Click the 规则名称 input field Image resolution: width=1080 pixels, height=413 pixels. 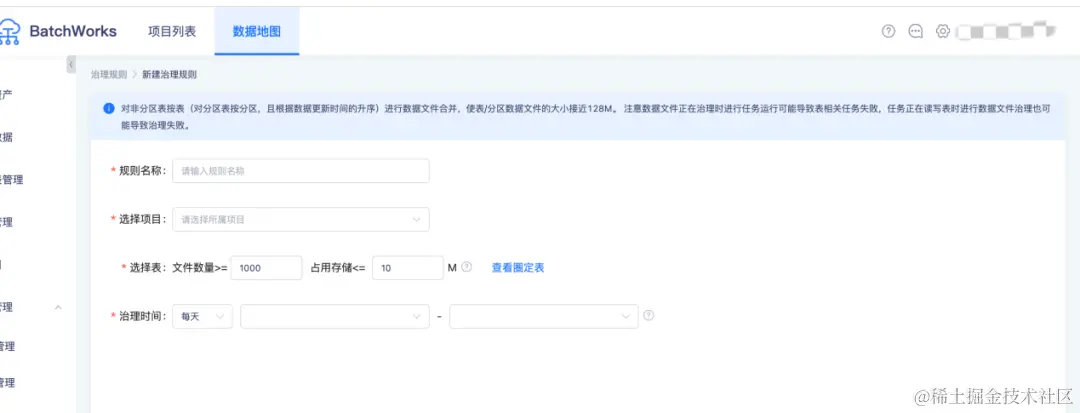(x=301, y=171)
